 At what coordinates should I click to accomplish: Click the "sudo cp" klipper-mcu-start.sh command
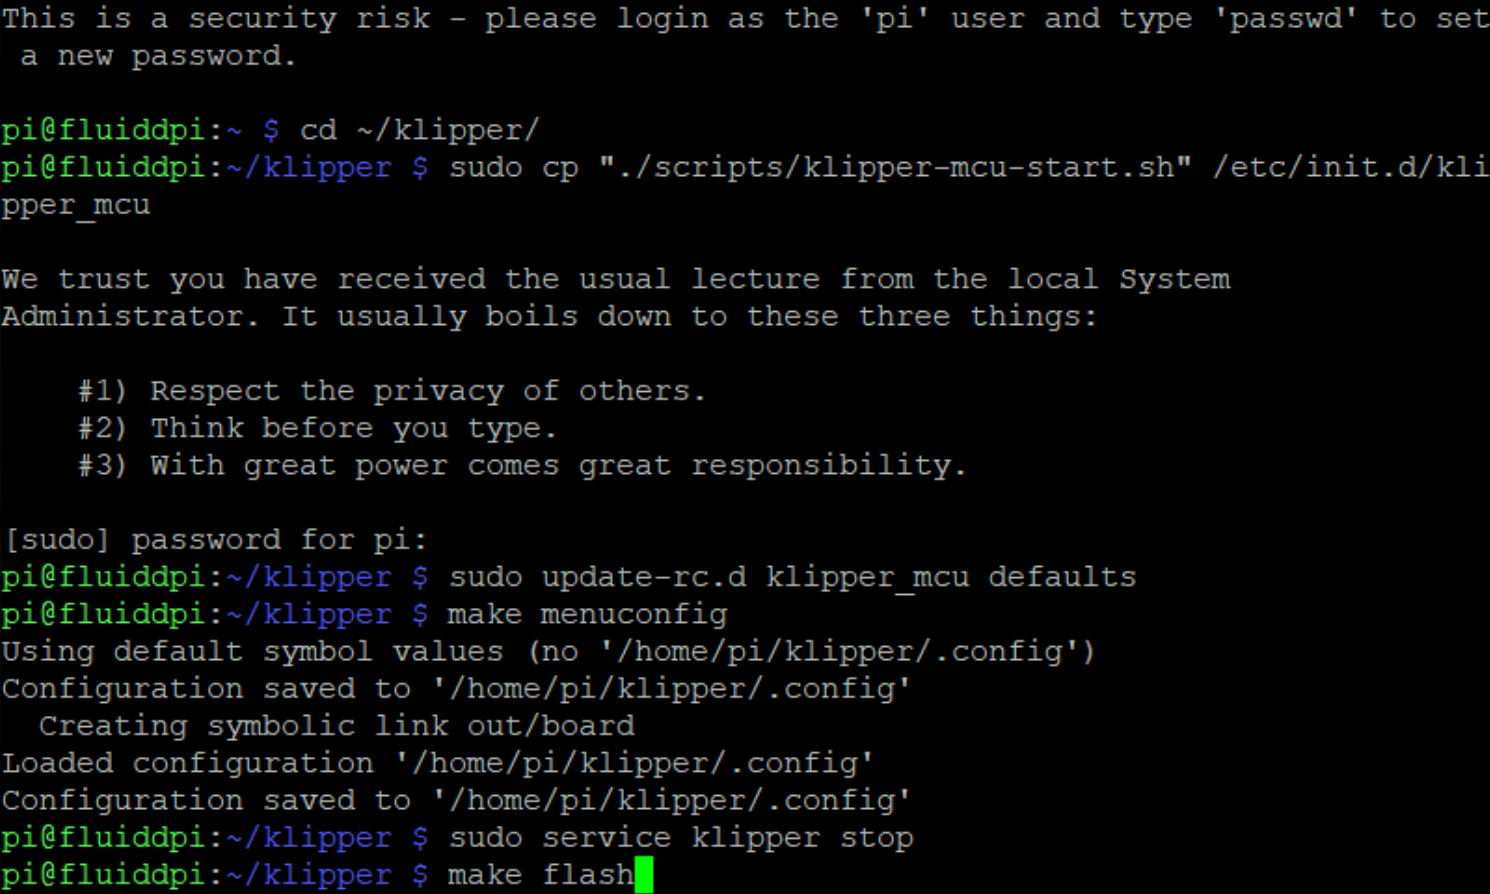(x=966, y=167)
